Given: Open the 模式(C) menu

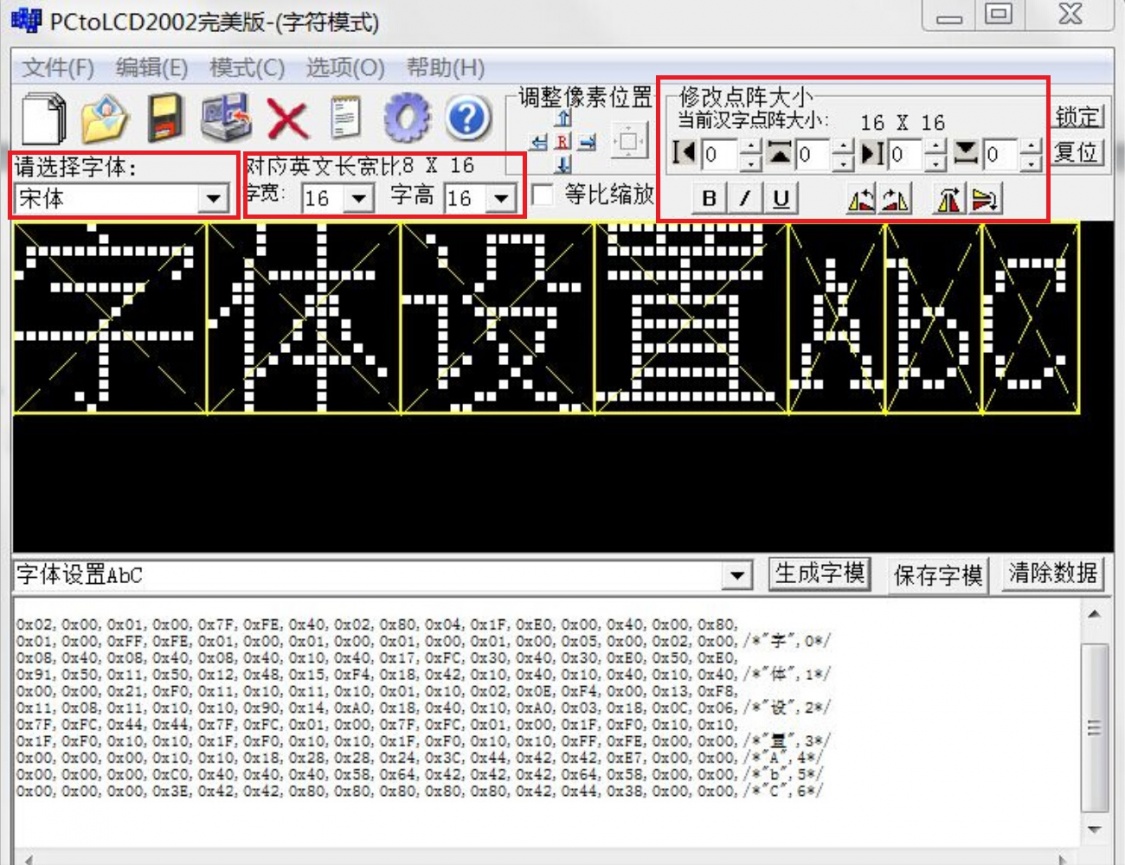Looking at the screenshot, I should pyautogui.click(x=247, y=68).
